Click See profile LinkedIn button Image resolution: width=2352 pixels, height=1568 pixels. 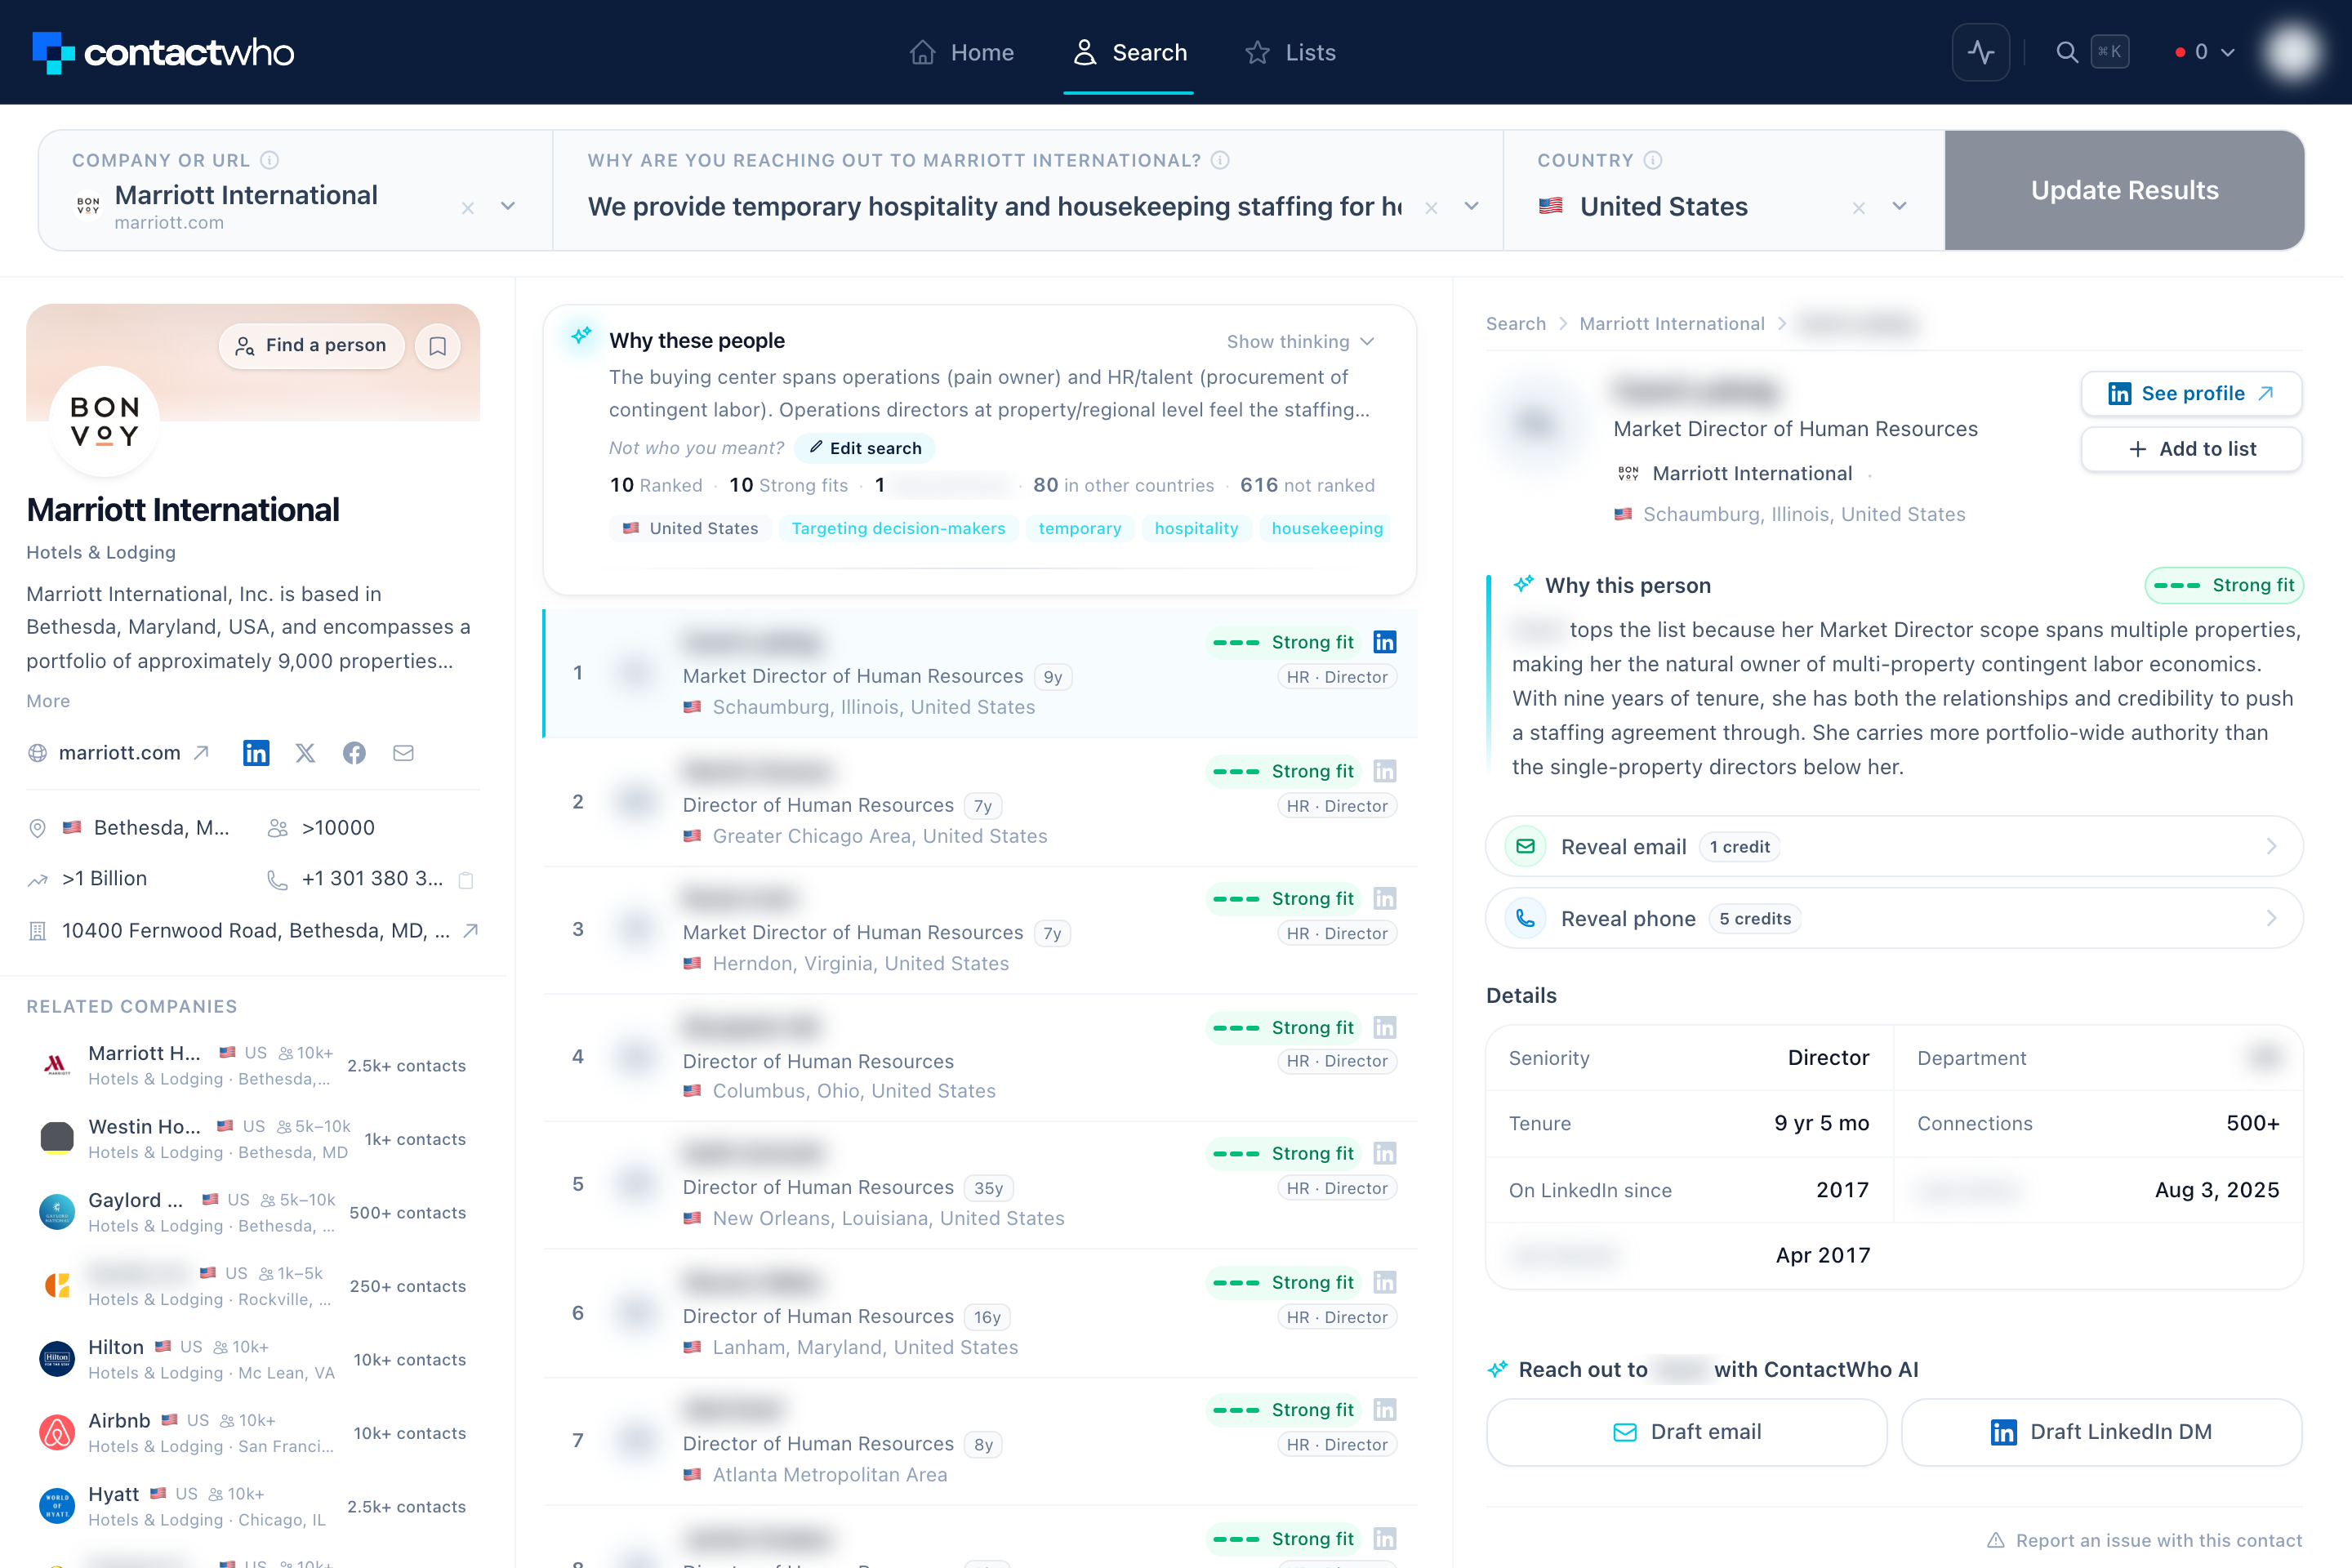pyautogui.click(x=2191, y=394)
